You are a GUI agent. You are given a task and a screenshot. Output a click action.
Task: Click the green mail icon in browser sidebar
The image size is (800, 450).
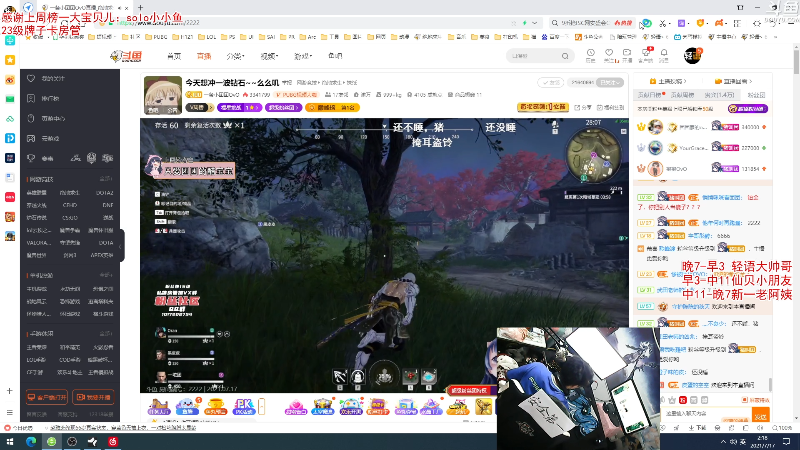[10, 99]
